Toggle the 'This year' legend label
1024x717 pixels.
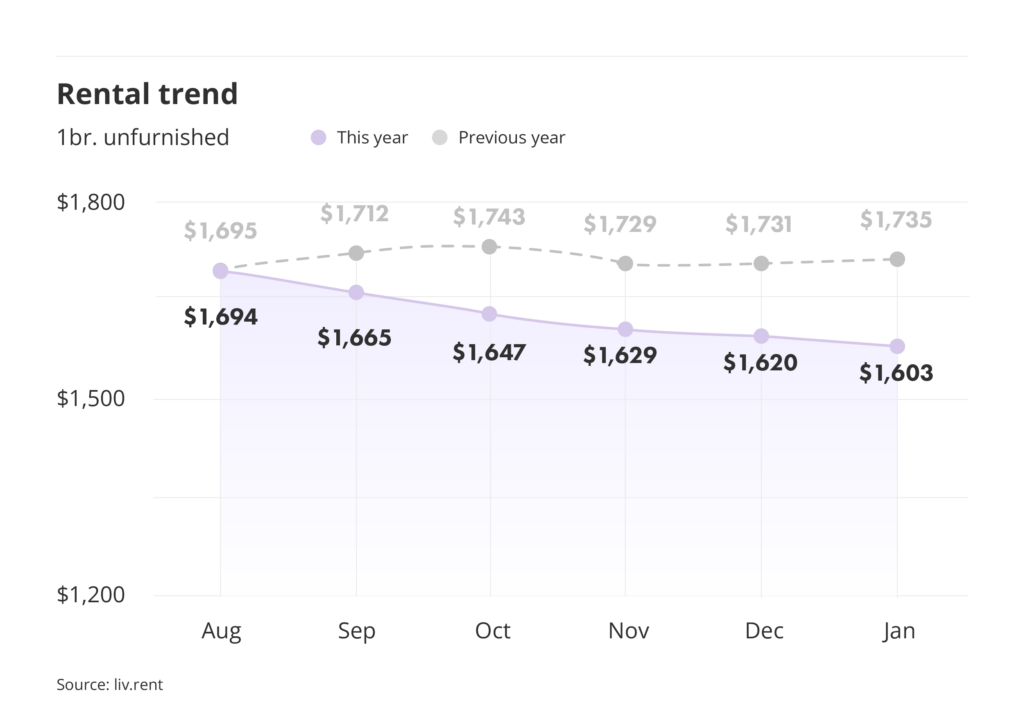372,138
